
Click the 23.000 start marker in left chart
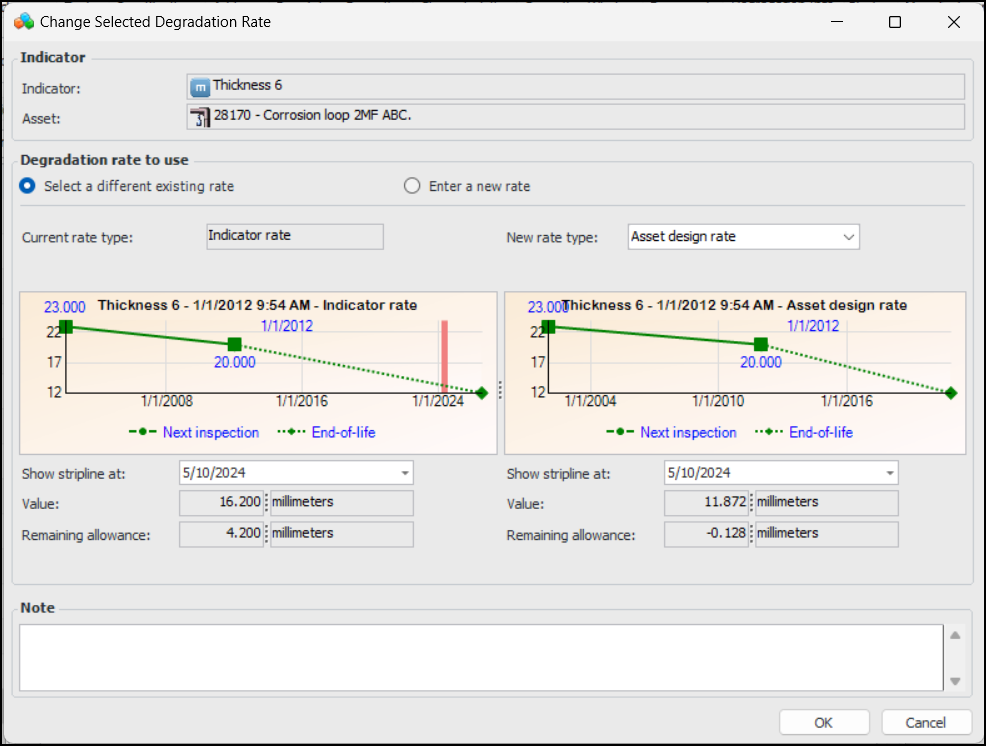pos(66,327)
